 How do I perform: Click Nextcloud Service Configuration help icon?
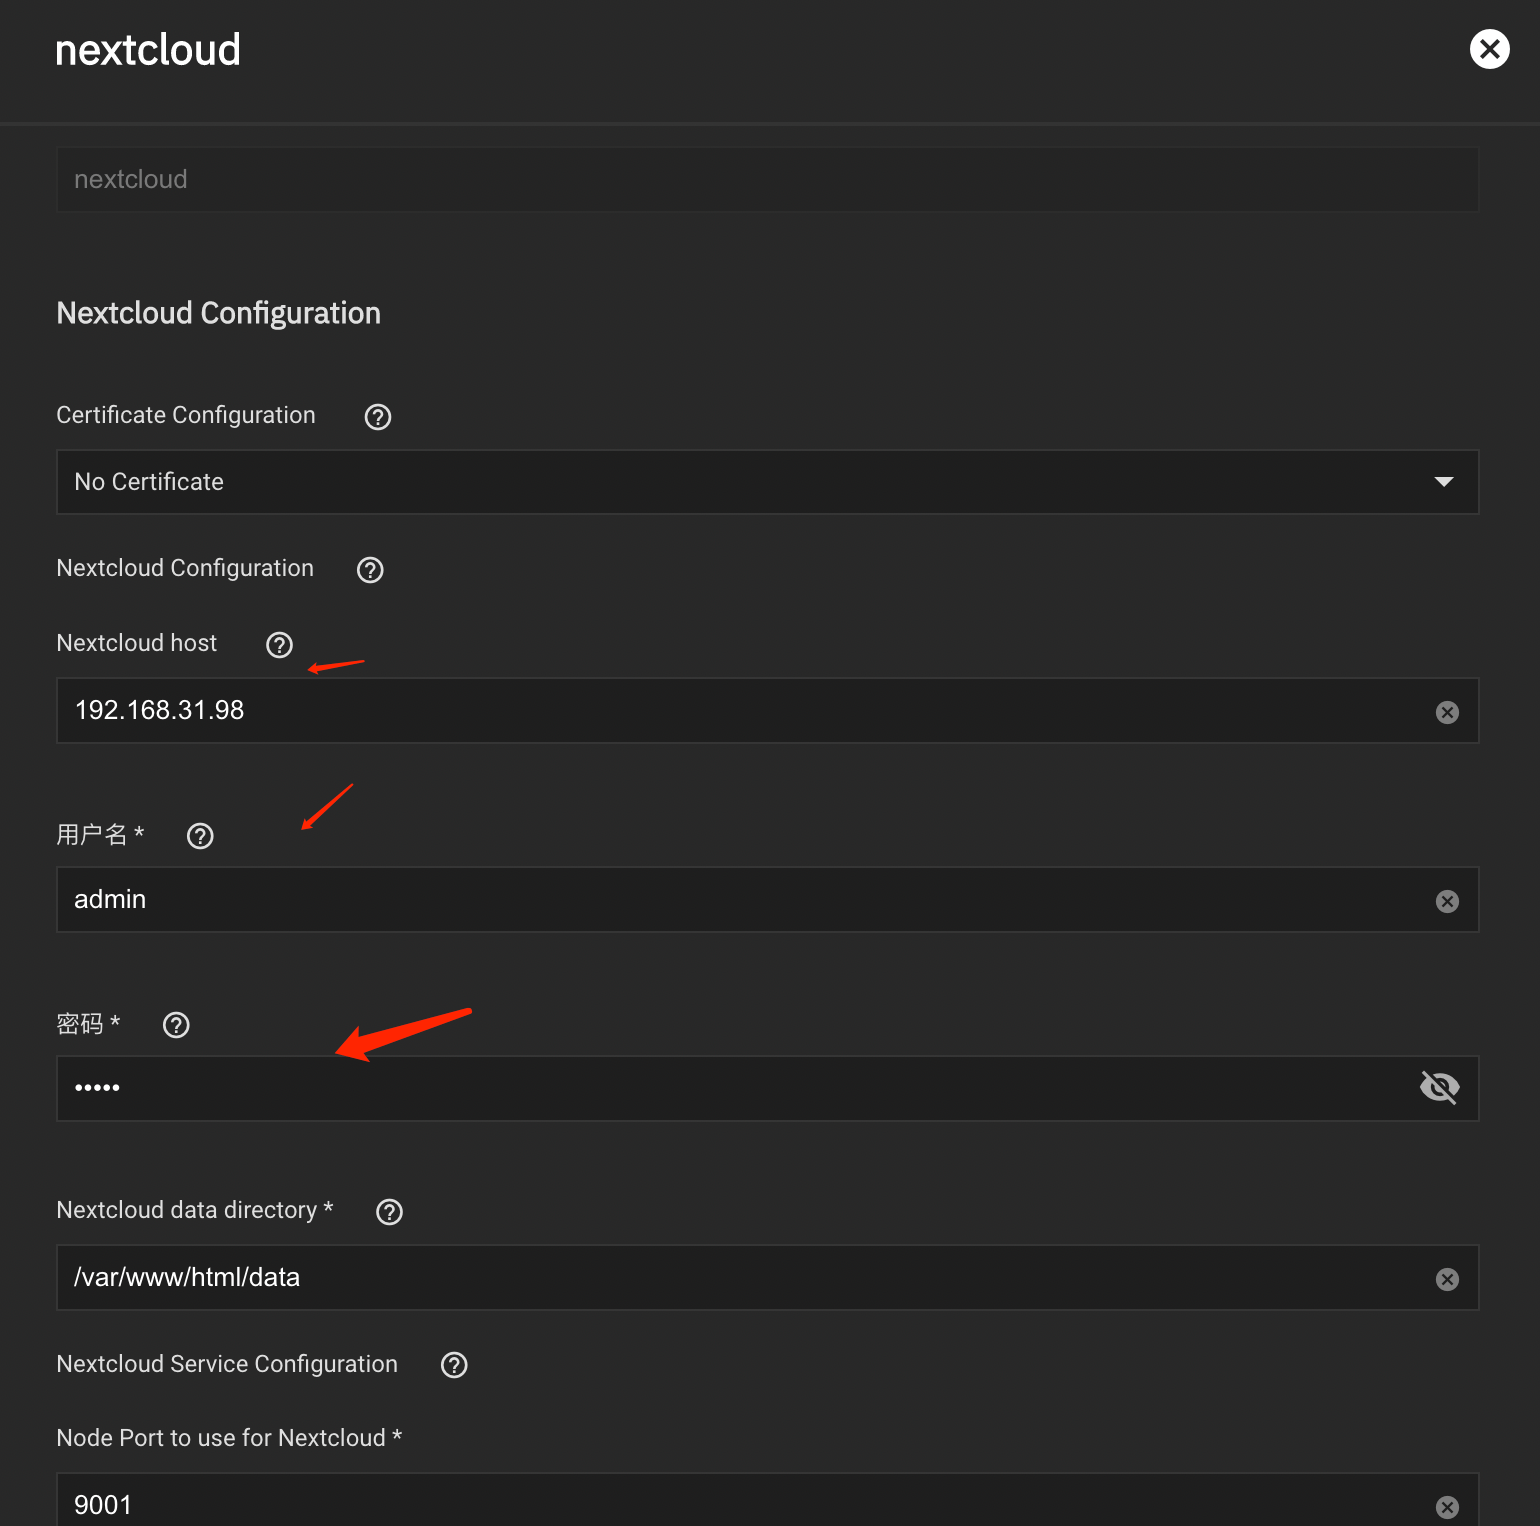click(454, 1365)
